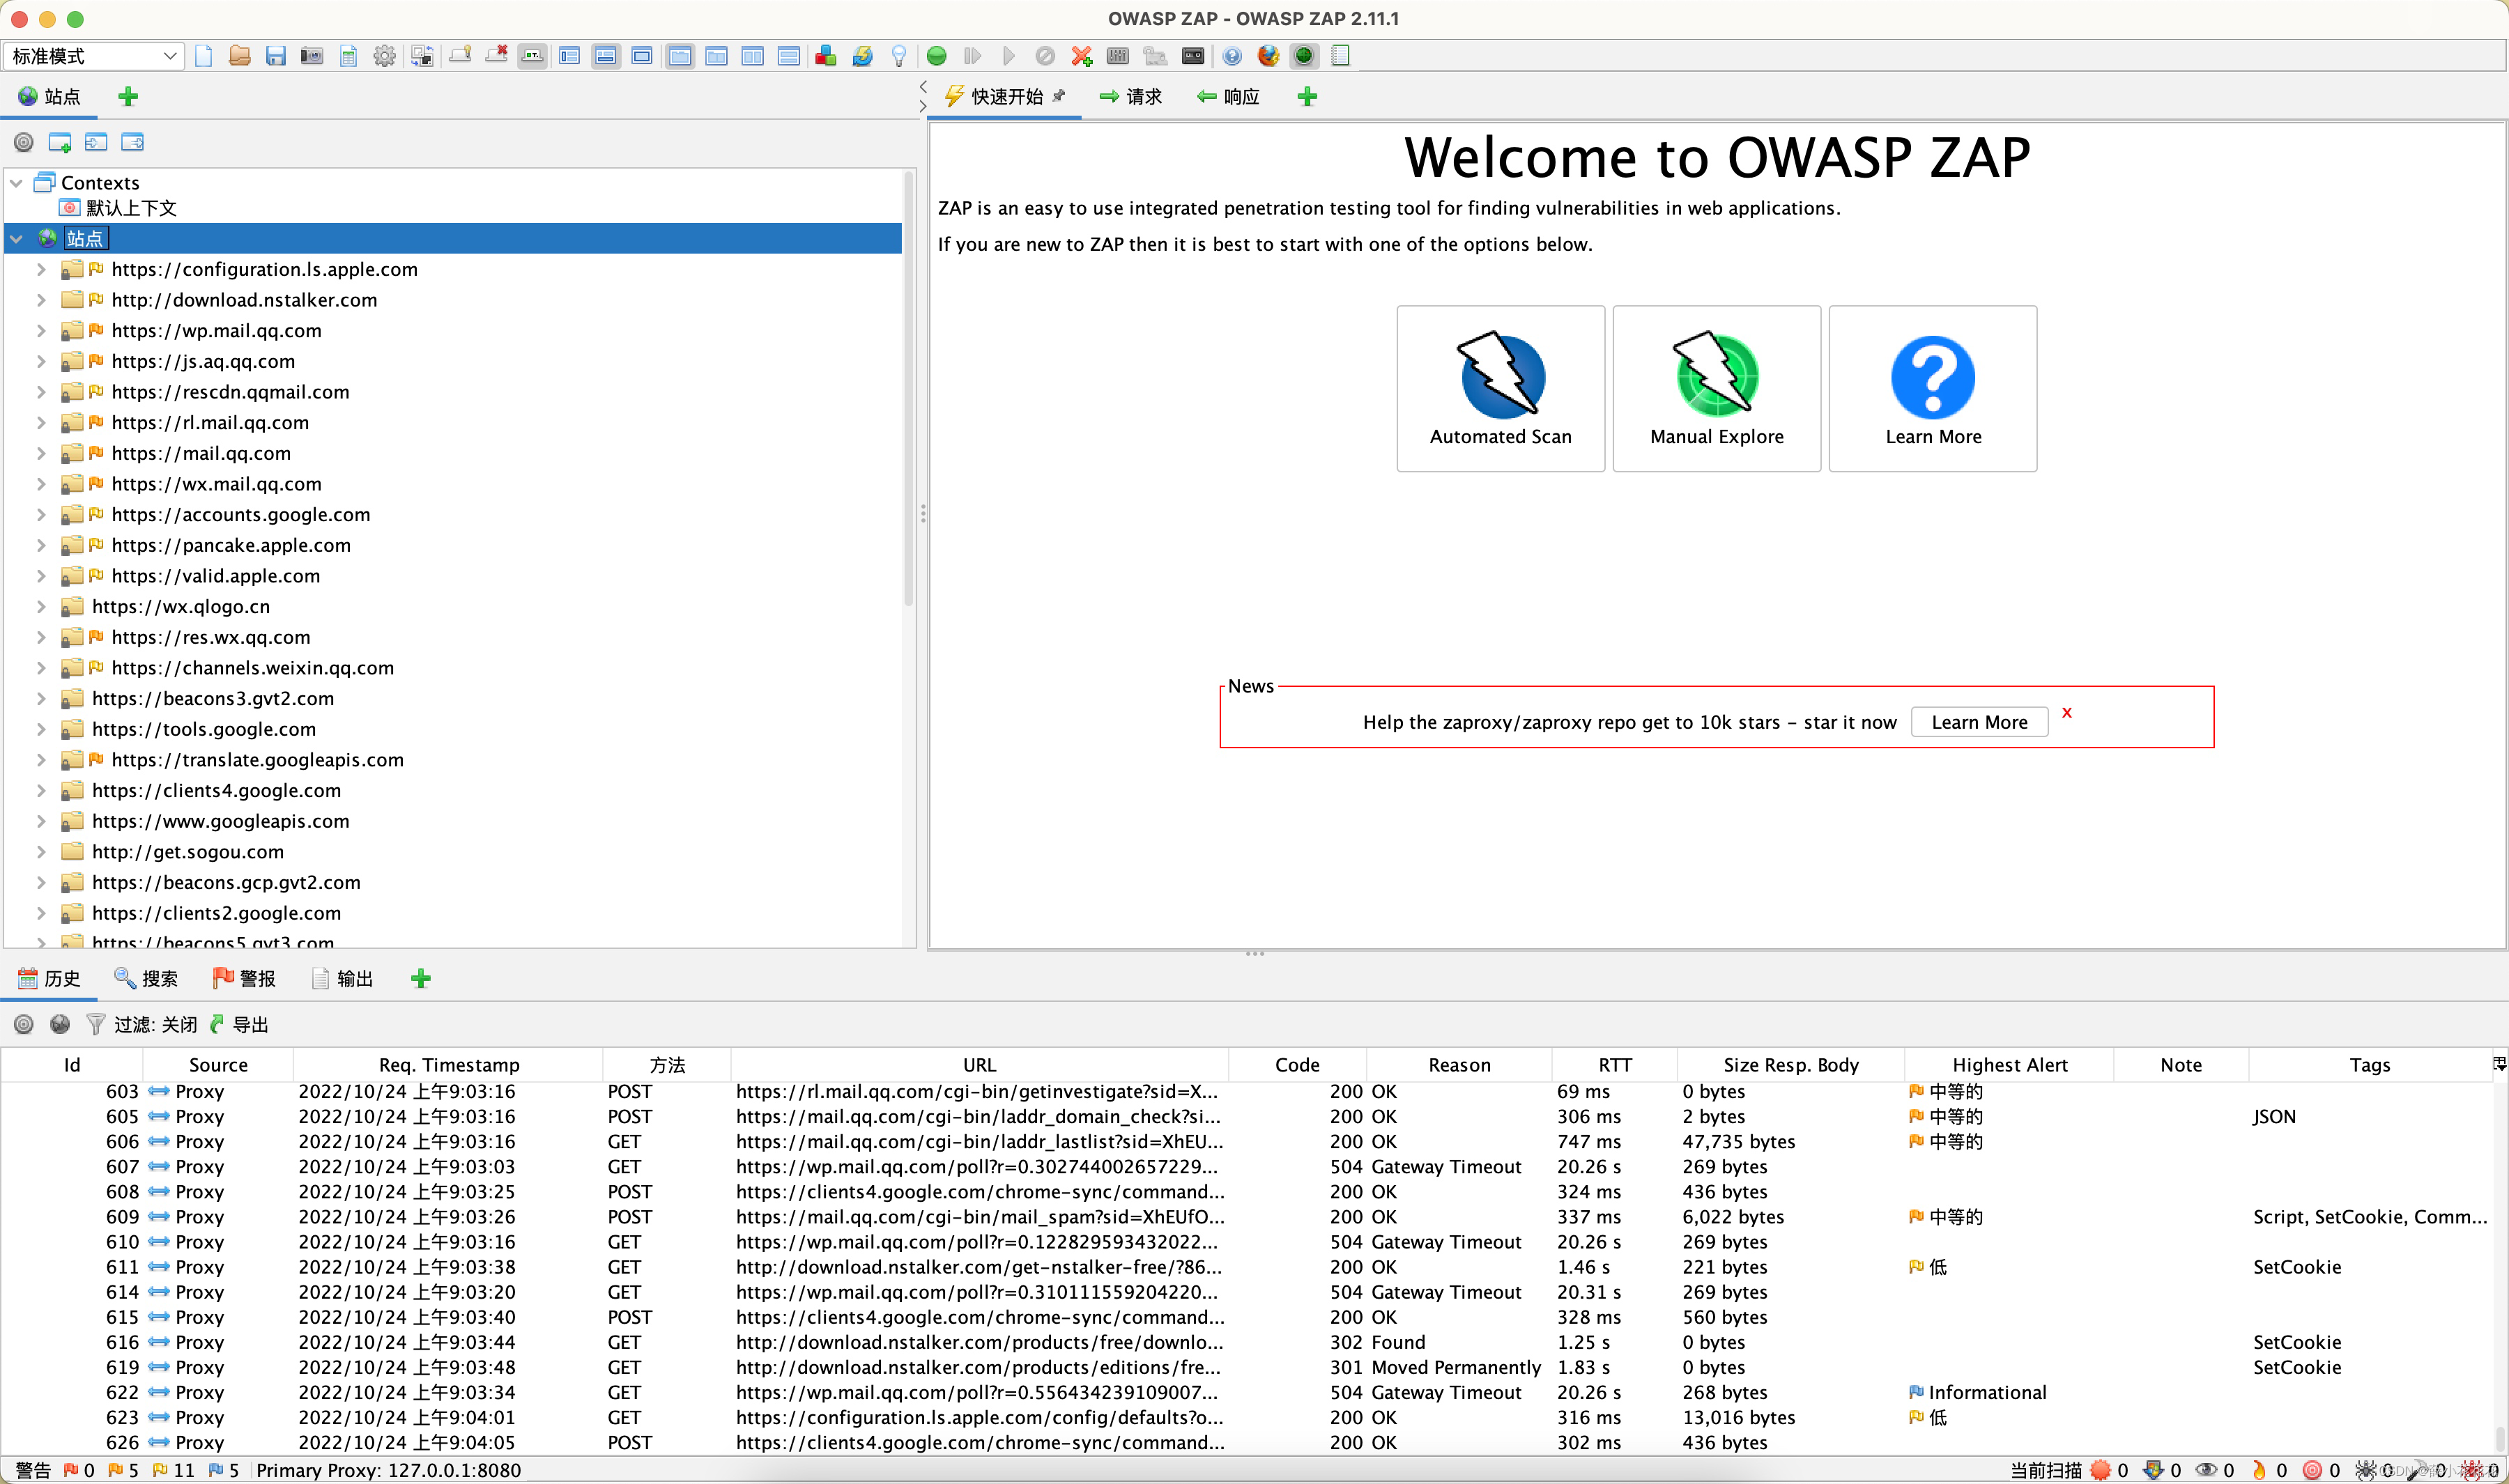Toggle the HUD radar icon
2509x1484 pixels.
point(1304,56)
